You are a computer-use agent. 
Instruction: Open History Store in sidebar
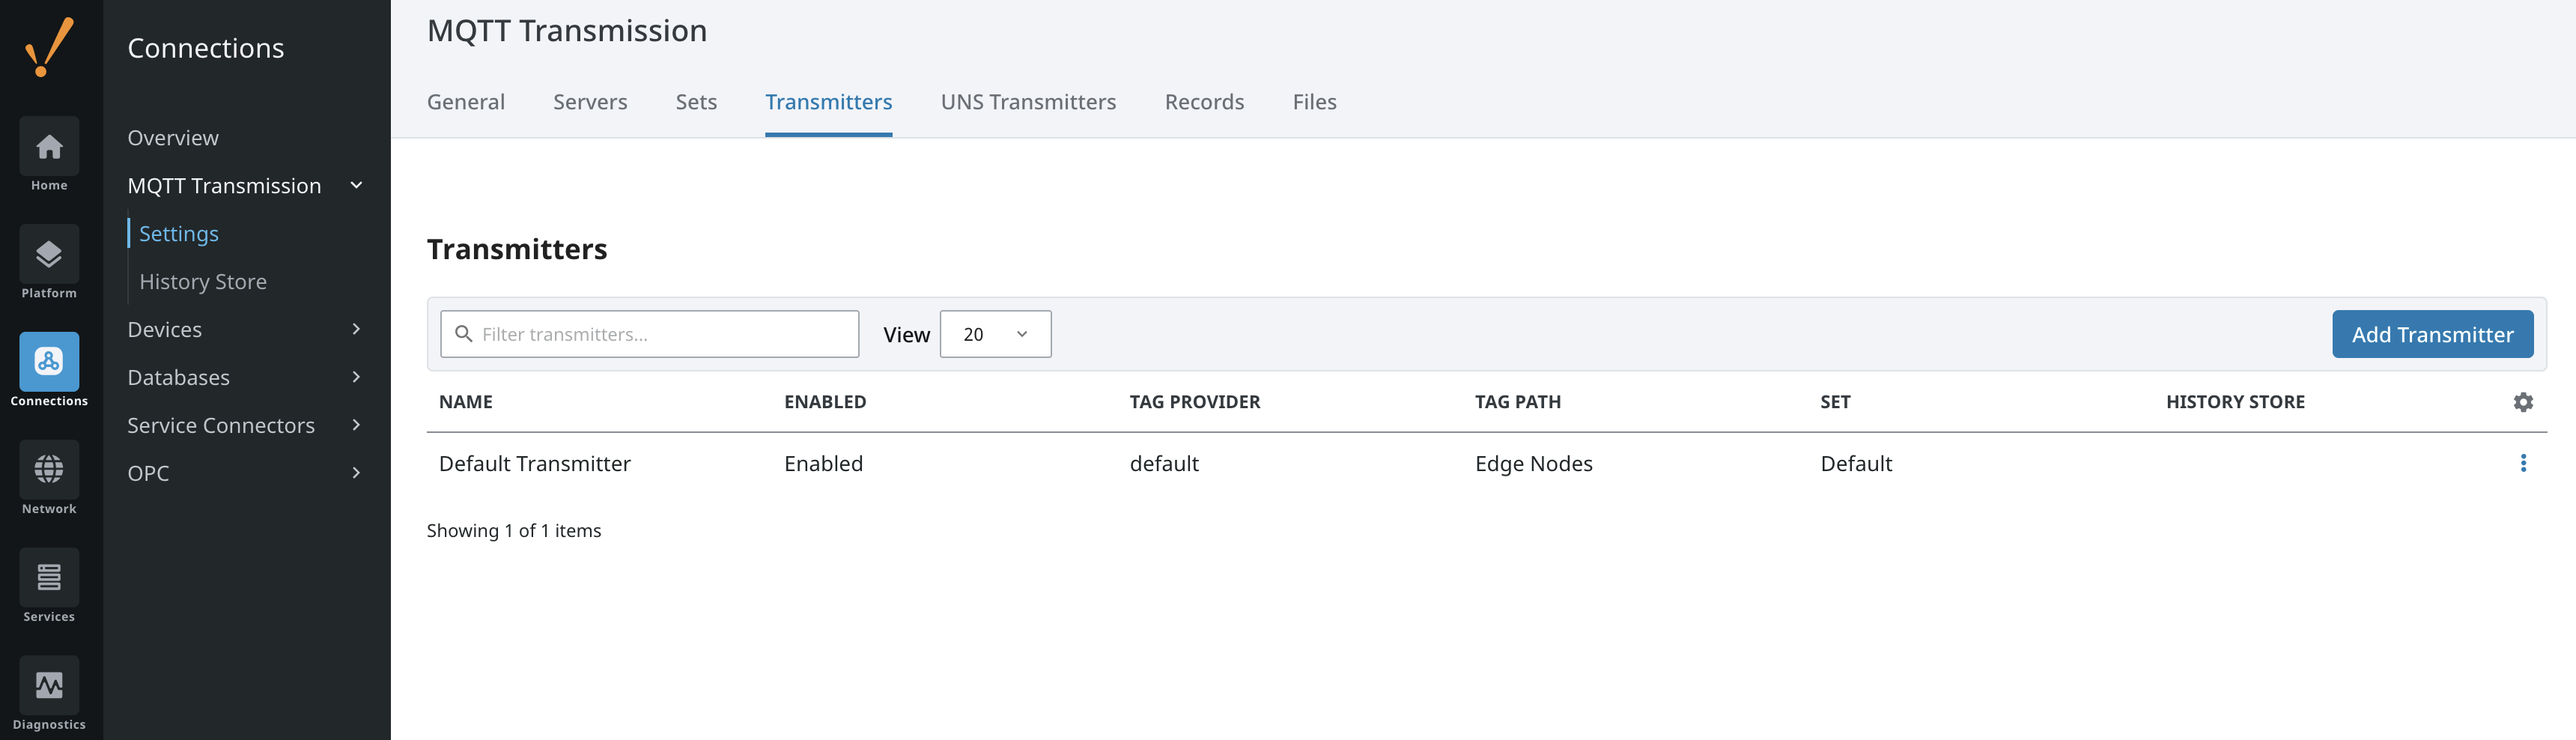[x=203, y=282]
